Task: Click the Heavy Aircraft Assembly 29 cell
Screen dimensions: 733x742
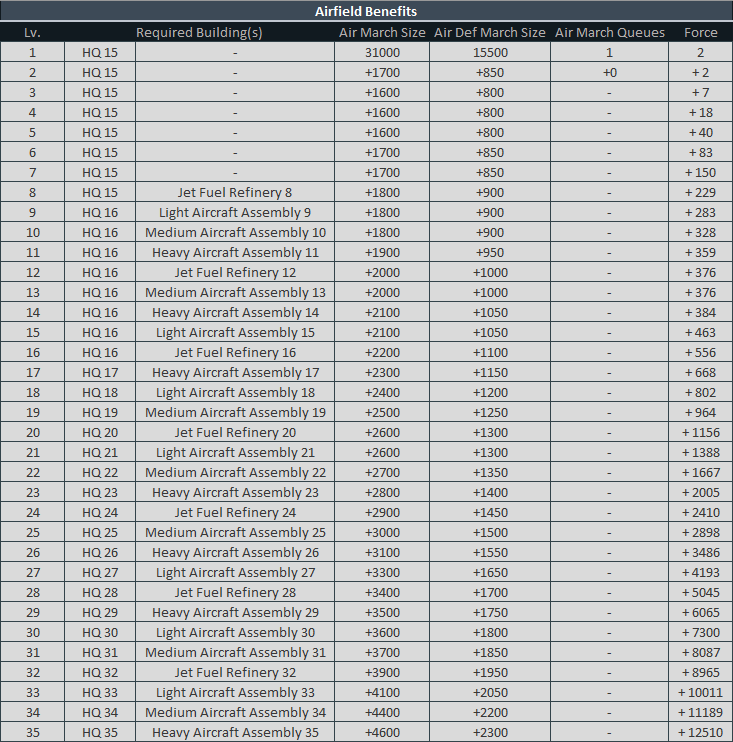Action: [x=235, y=612]
